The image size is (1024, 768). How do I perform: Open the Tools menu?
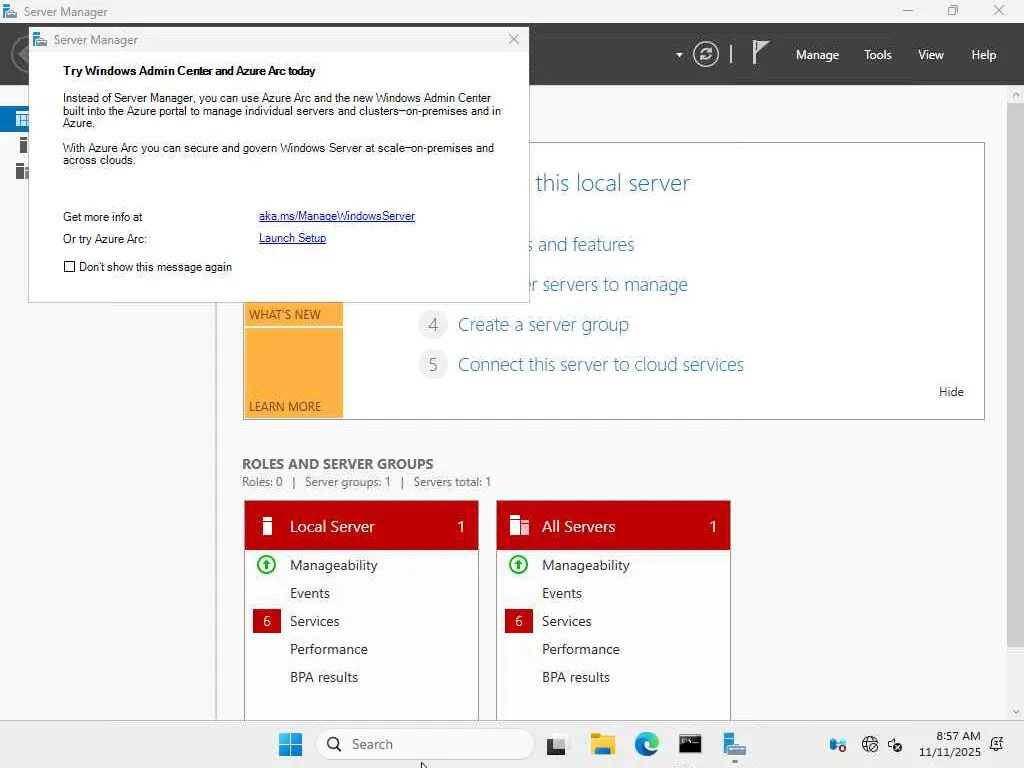coord(877,55)
